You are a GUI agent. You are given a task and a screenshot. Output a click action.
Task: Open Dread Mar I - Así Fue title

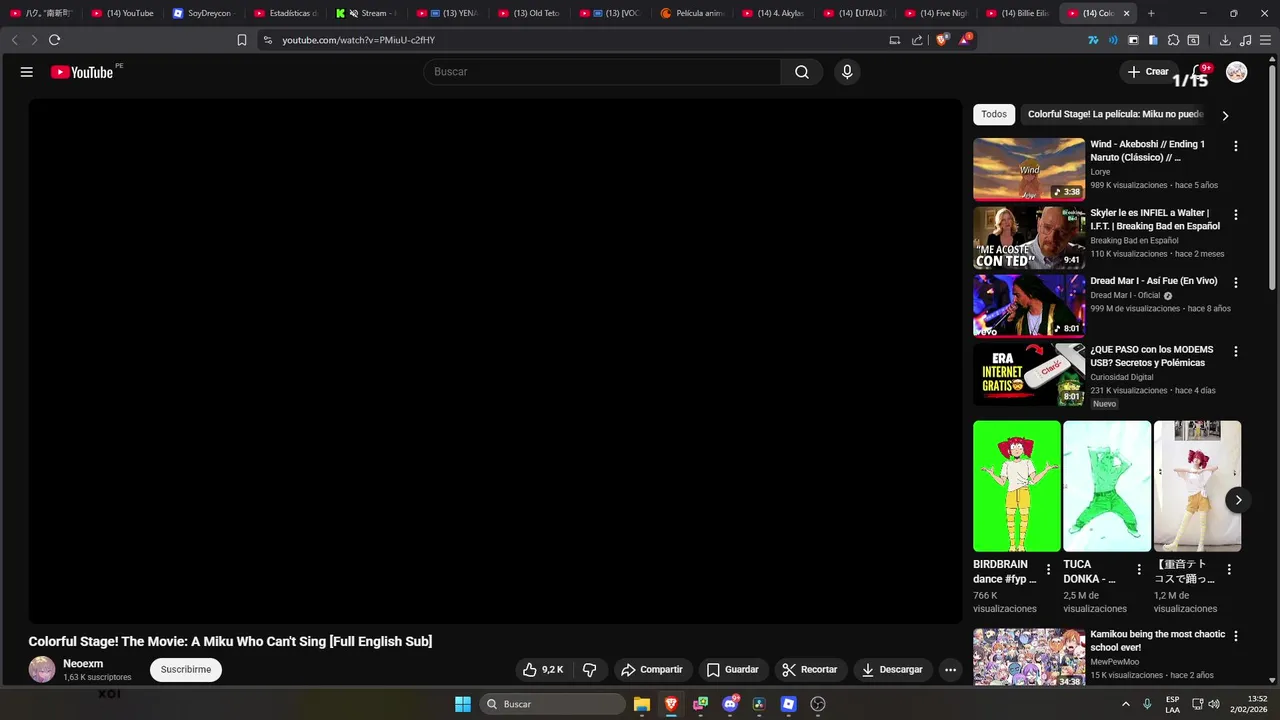pos(1154,281)
